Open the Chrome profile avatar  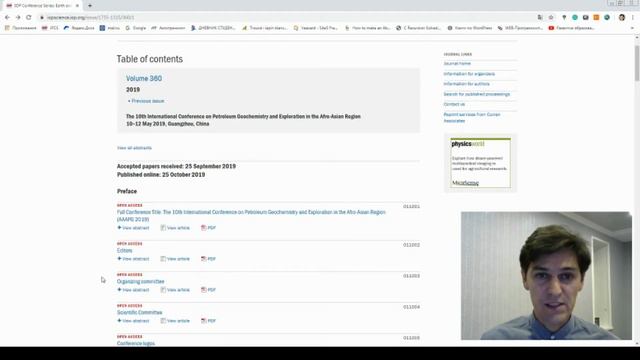(622, 18)
